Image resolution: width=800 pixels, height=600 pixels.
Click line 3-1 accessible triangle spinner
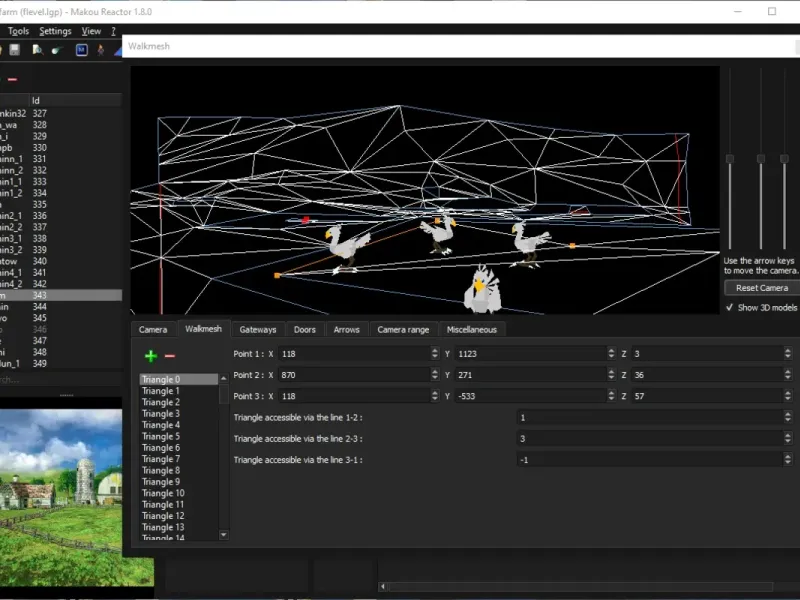788,460
